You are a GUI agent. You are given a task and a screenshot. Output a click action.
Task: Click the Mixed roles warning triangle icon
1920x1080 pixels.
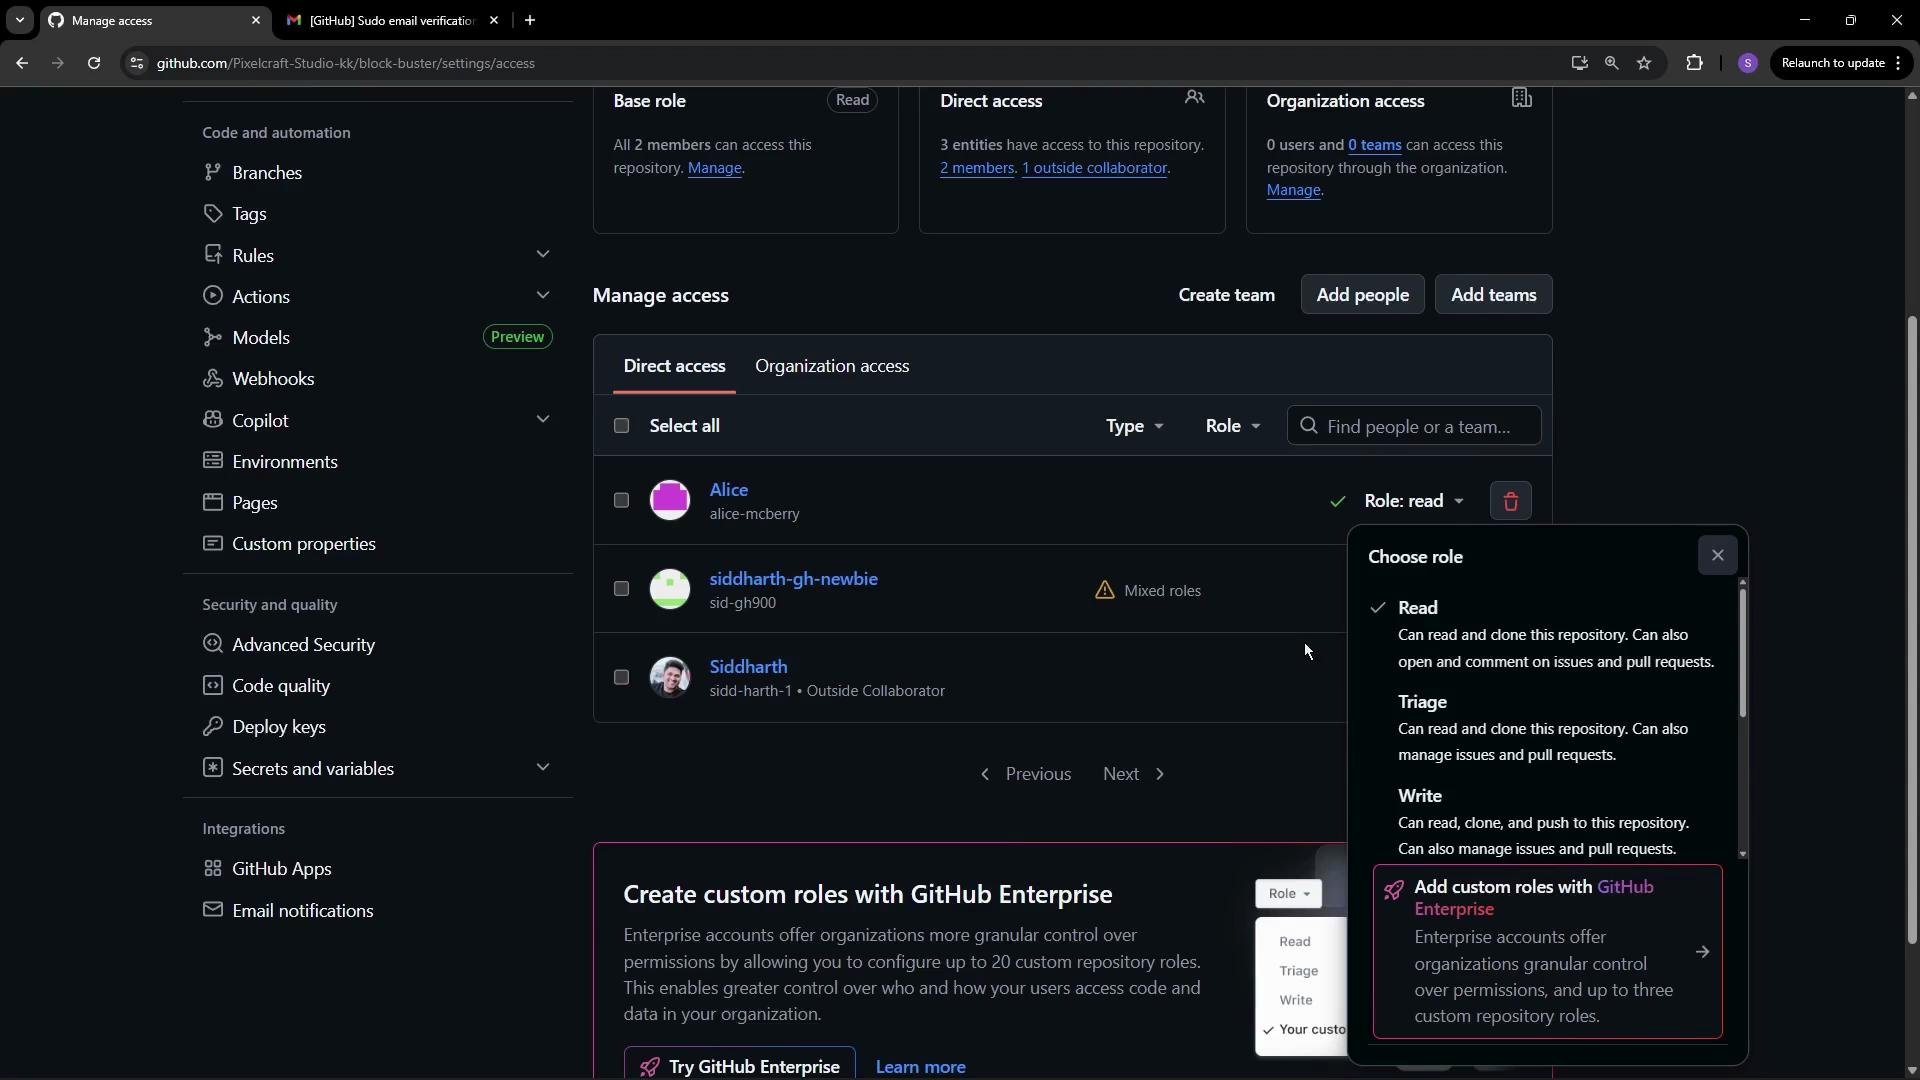click(x=1104, y=590)
